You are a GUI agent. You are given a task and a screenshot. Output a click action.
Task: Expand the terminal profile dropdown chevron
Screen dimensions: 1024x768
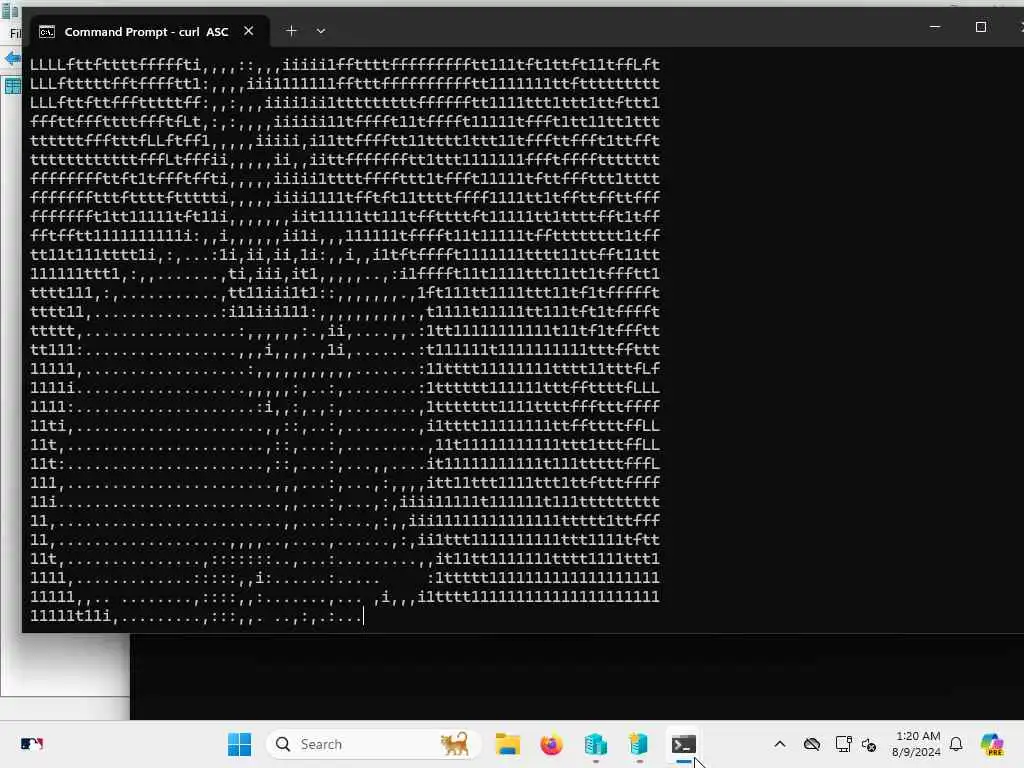click(x=321, y=31)
